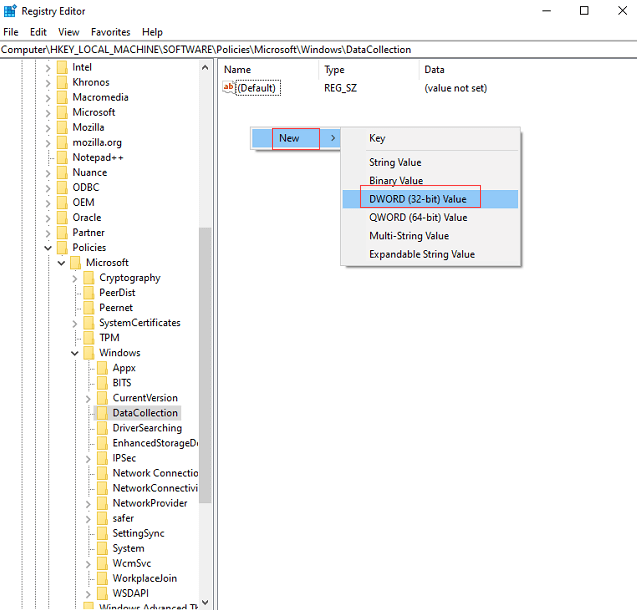The height and width of the screenshot is (610, 637).
Task: Click the Name column header
Action: [269, 69]
